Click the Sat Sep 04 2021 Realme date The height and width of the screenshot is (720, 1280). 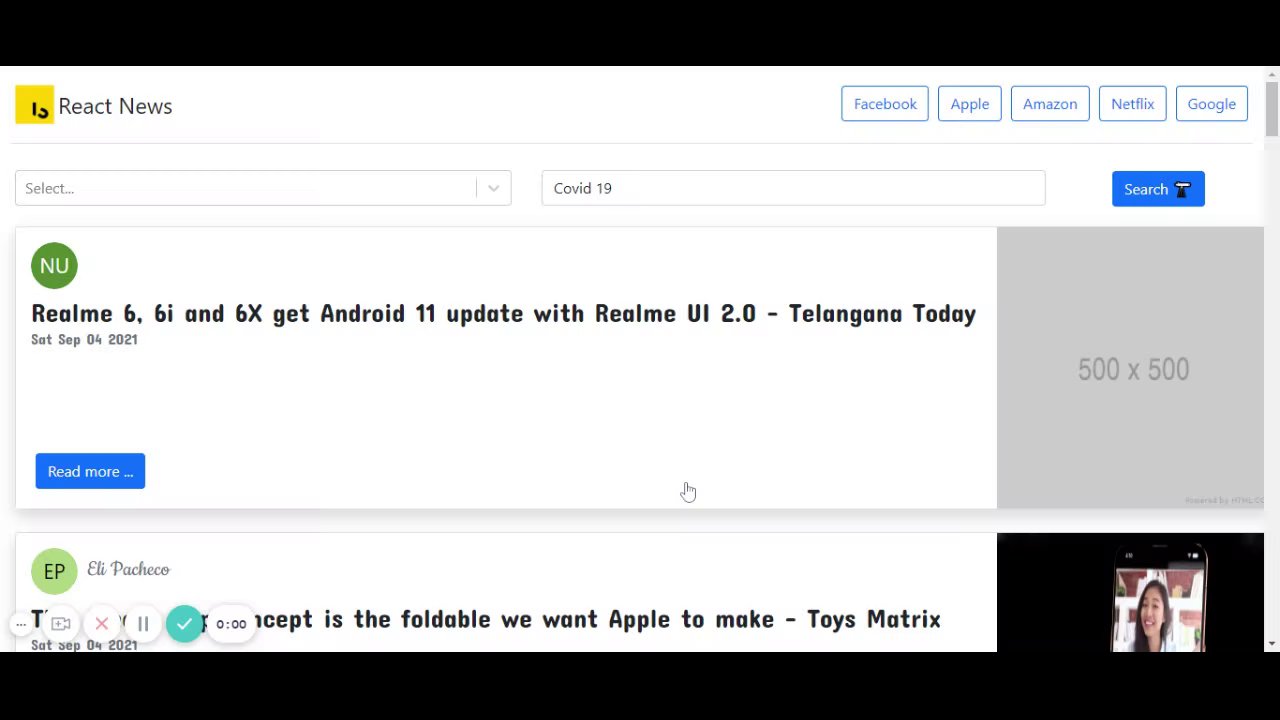[84, 340]
